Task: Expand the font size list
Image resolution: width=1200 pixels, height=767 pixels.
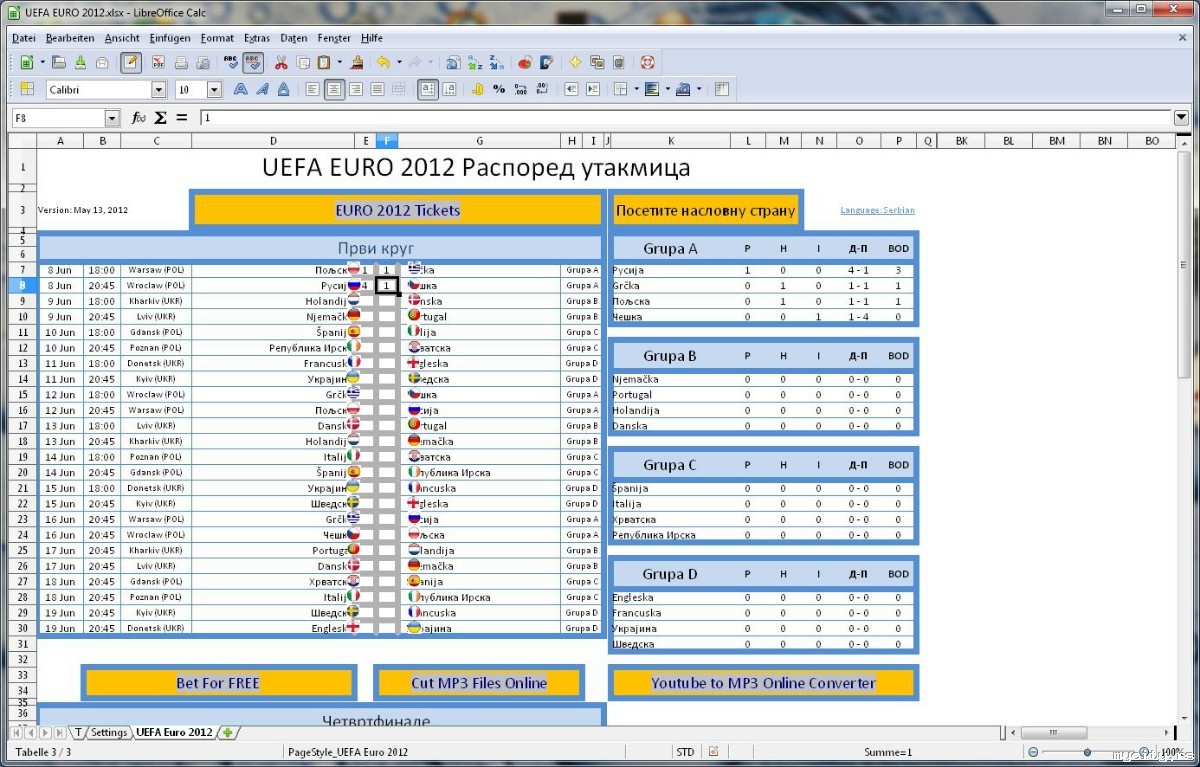Action: (214, 89)
